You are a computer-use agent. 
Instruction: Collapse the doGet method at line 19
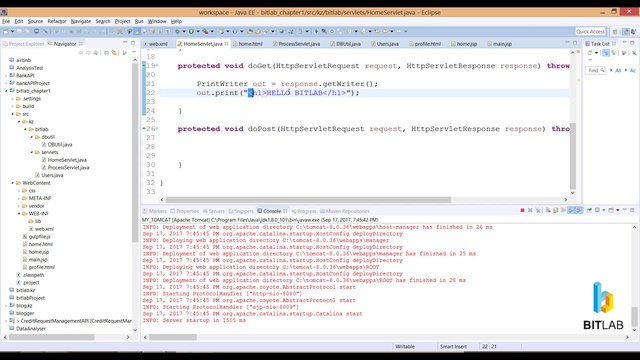pyautogui.click(x=157, y=65)
